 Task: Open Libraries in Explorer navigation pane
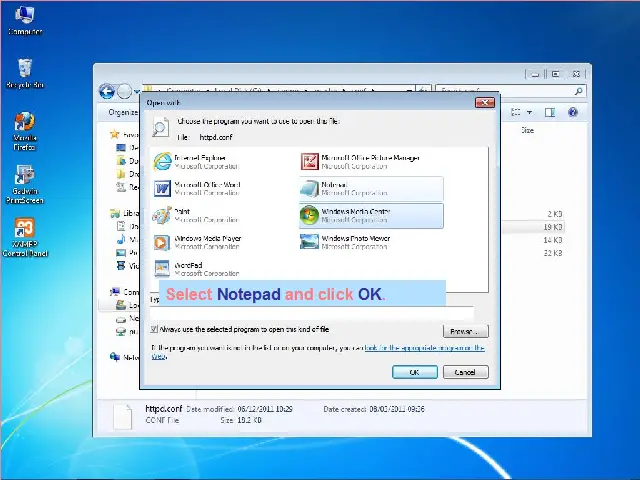click(x=125, y=213)
